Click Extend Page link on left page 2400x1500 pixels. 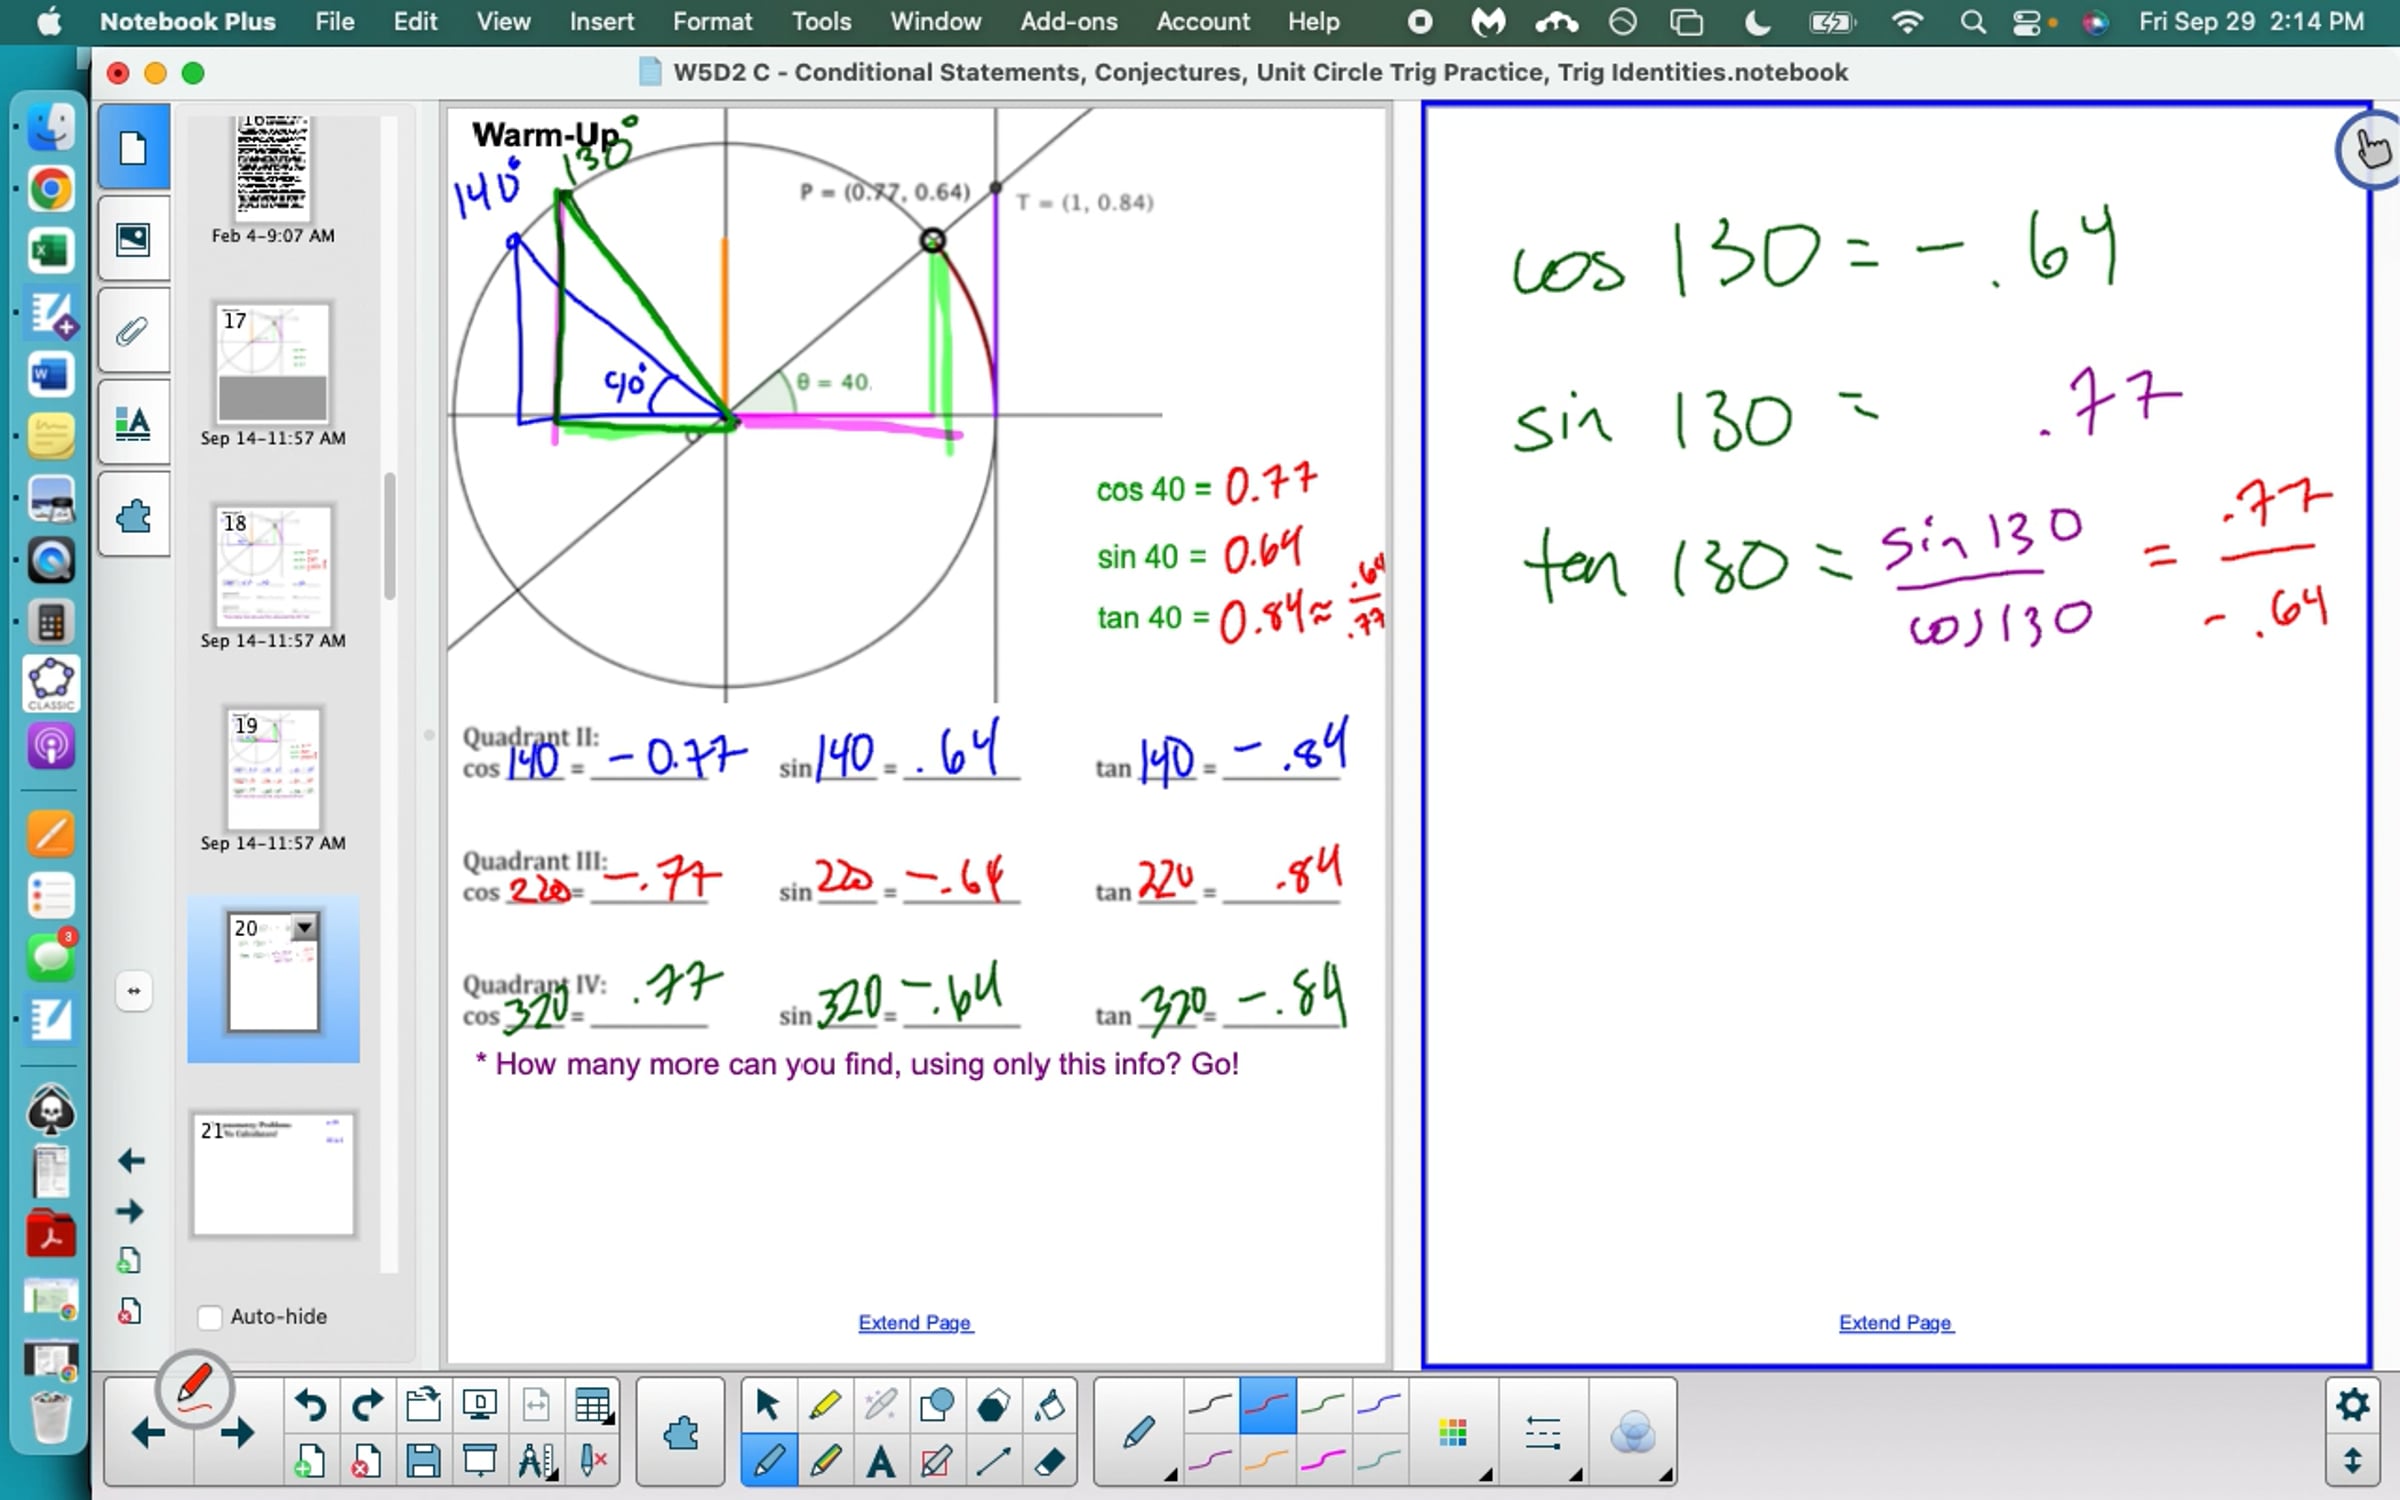tap(914, 1322)
